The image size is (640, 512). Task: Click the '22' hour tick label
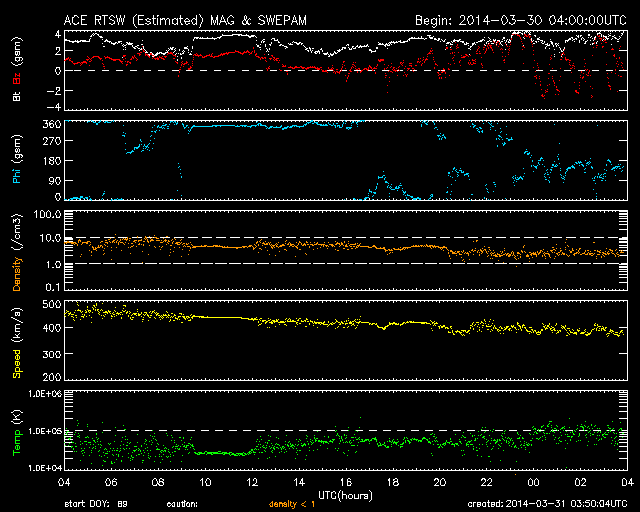[487, 482]
